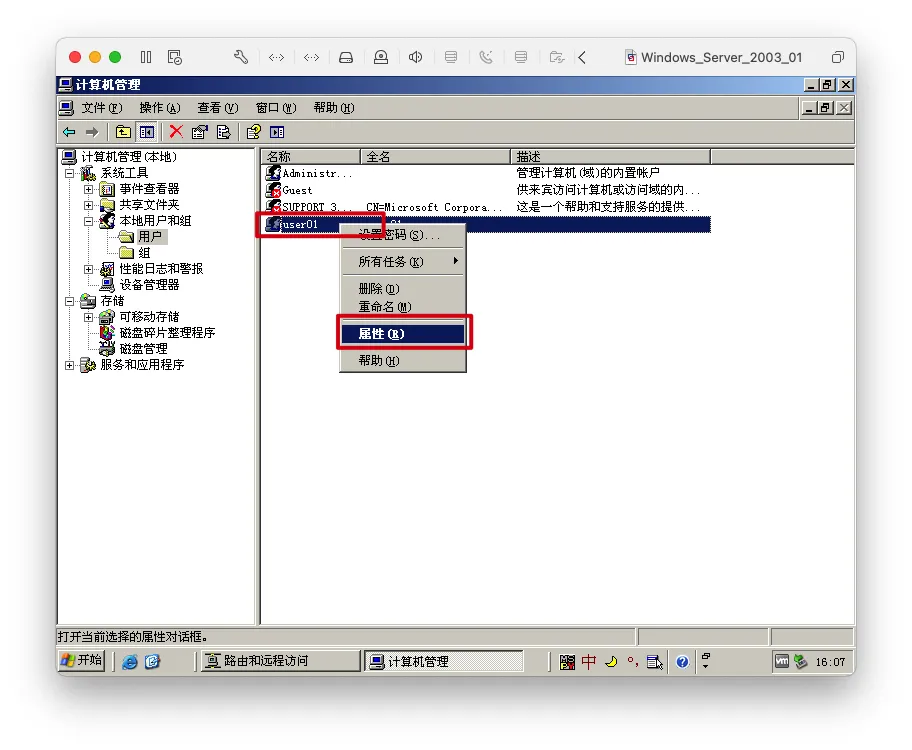Select 磁盘管理 in the tree
Image resolution: width=912 pixels, height=750 pixels.
tap(144, 349)
